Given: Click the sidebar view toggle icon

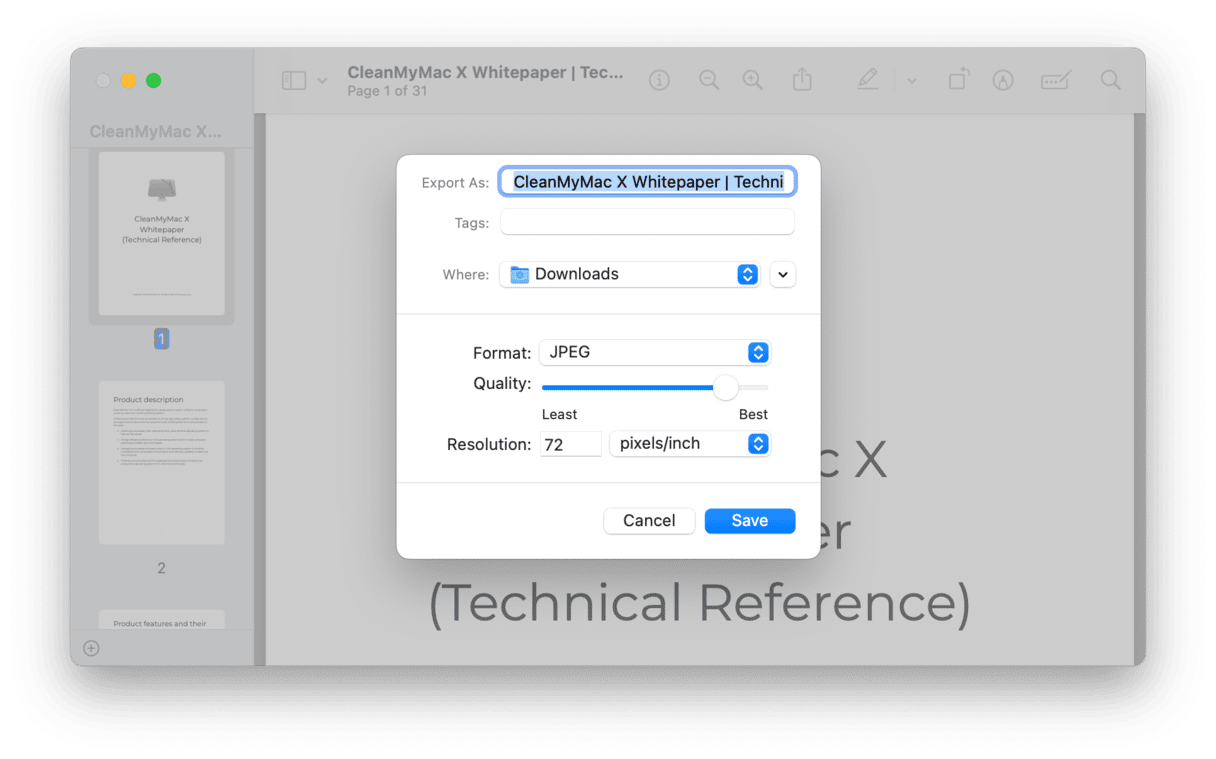Looking at the screenshot, I should 294,81.
